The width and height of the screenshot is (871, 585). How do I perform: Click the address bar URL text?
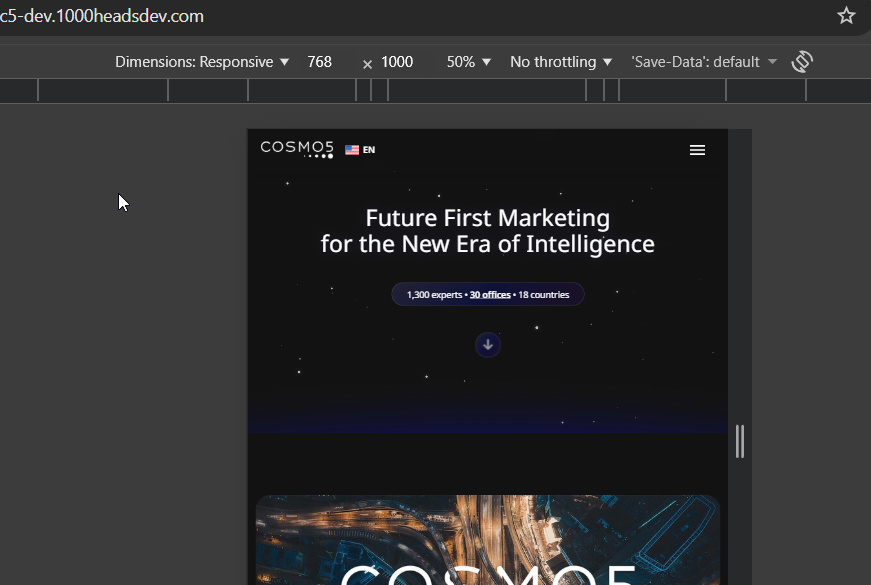click(102, 16)
